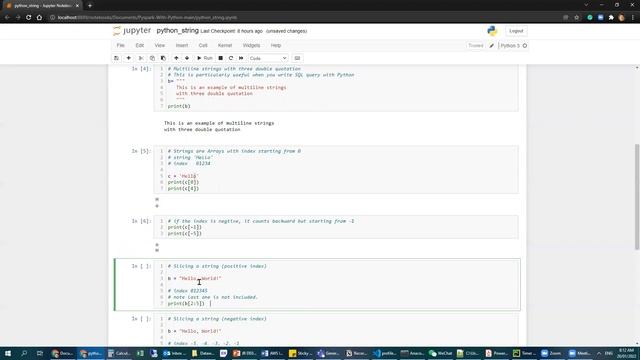
Task: Run the selected cell
Action: click(205, 58)
